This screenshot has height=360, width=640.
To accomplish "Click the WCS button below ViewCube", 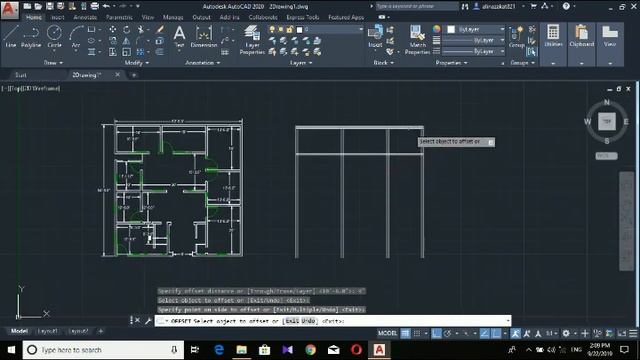I will click(606, 156).
